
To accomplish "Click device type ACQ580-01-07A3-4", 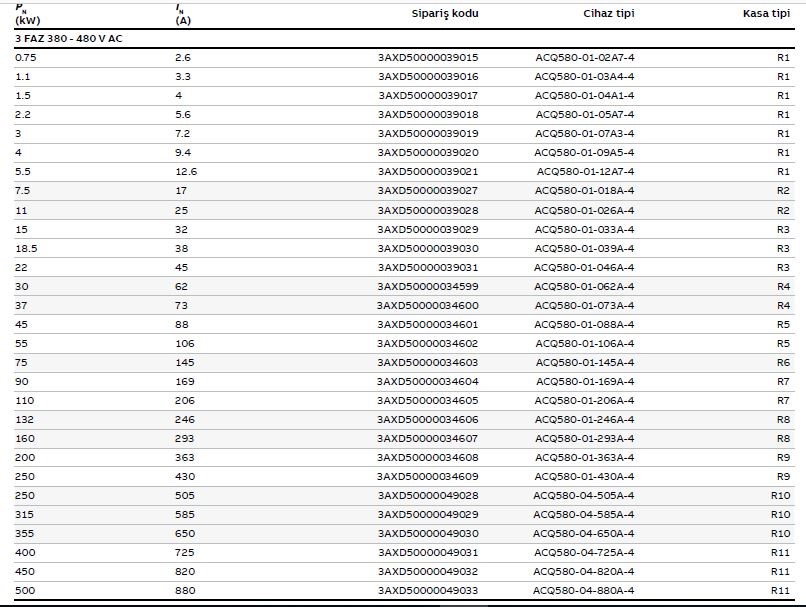I will click(x=584, y=134).
